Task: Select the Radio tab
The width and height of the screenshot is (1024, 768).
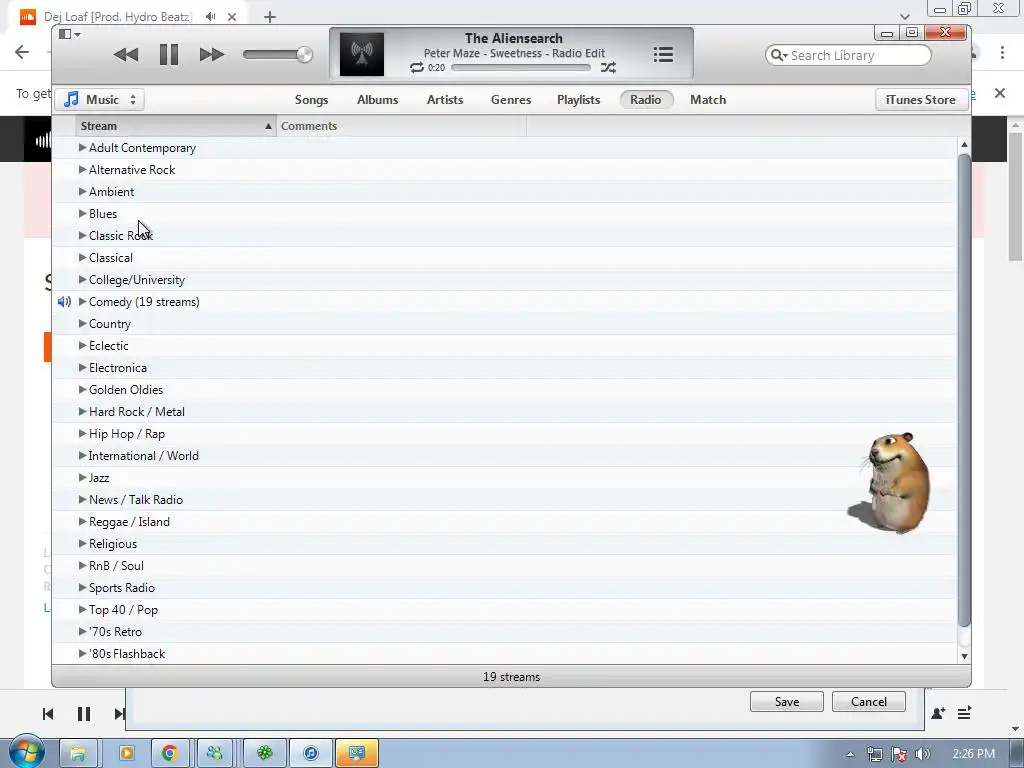Action: point(645,100)
